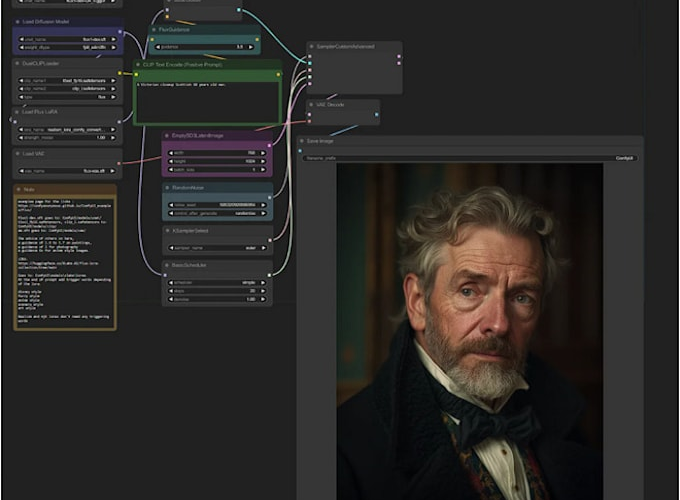Click the vae_name field in Load VAE
Image resolution: width=680 pixels, height=500 pixels.
[68, 170]
